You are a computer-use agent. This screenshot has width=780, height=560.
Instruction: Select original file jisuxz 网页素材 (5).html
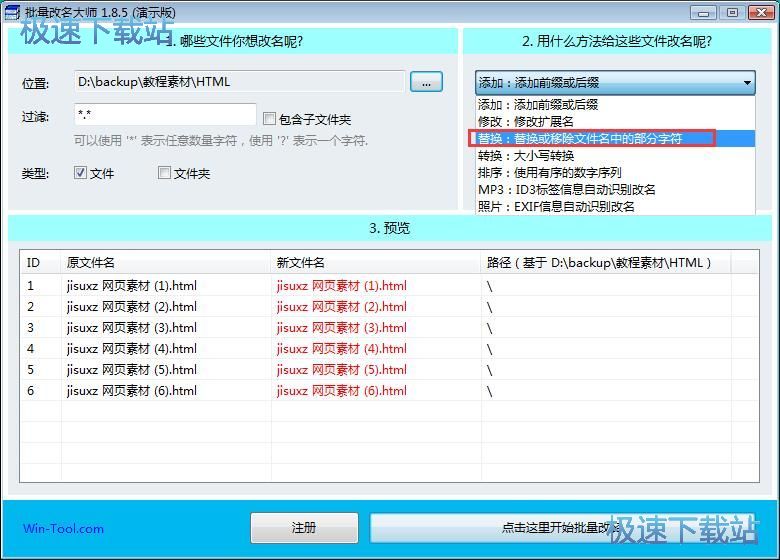[132, 370]
